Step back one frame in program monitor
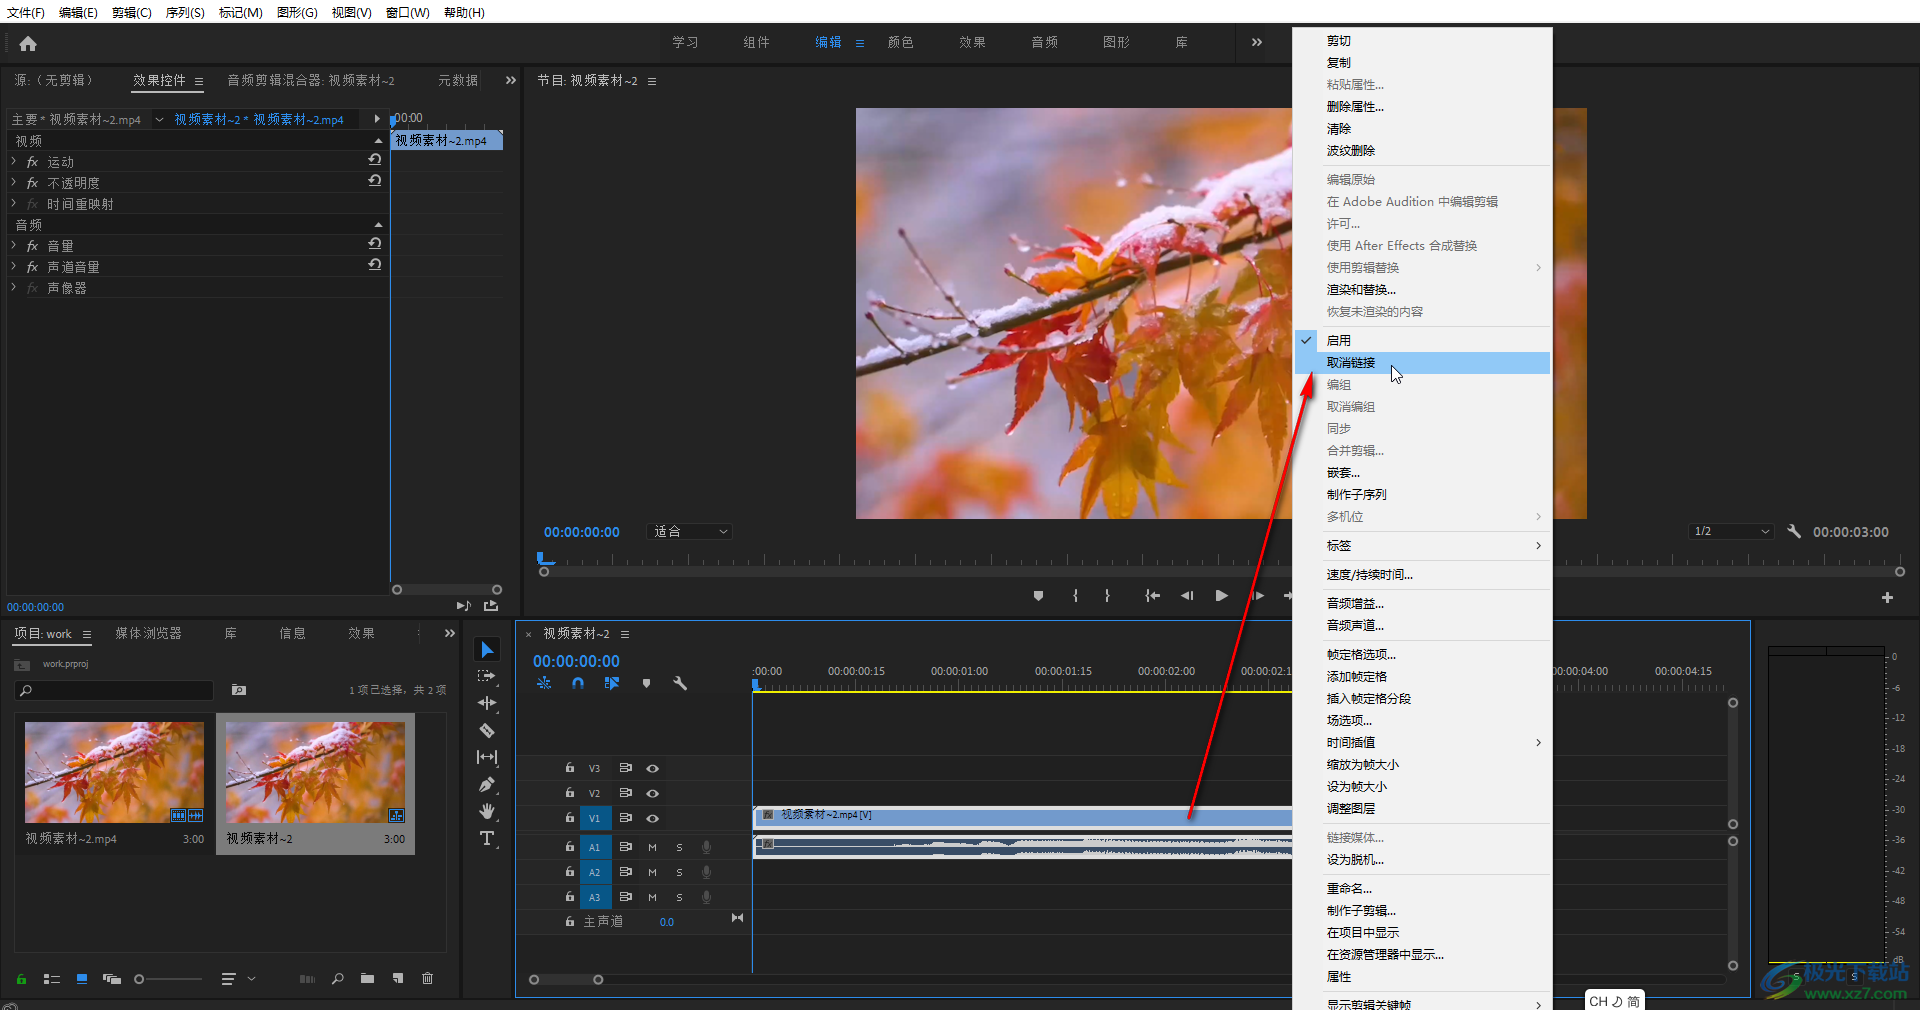Screen dimensions: 1920x1010 point(1187,596)
